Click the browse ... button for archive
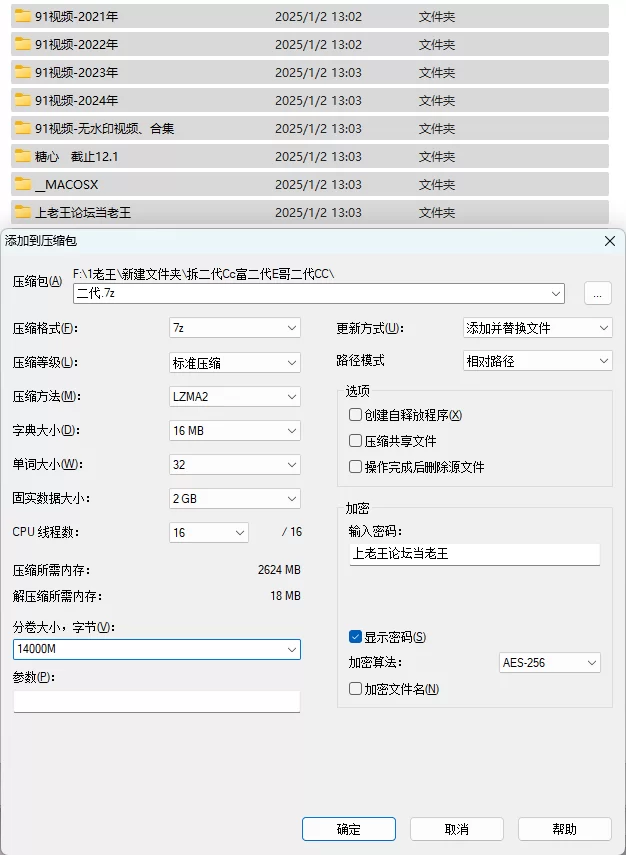 [x=598, y=293]
